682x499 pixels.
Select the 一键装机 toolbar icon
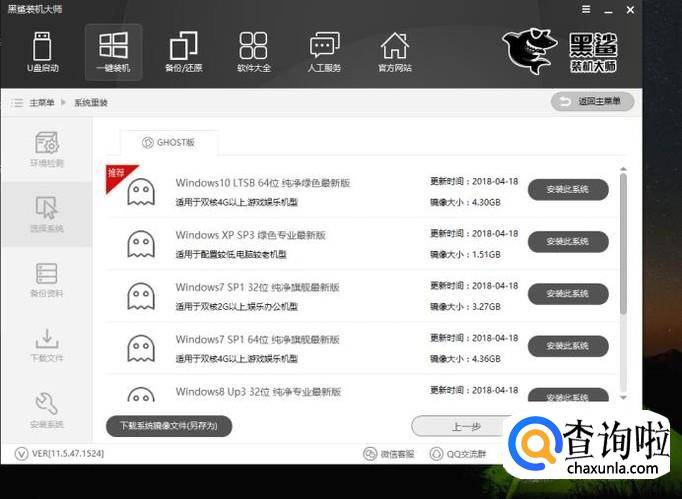point(113,52)
